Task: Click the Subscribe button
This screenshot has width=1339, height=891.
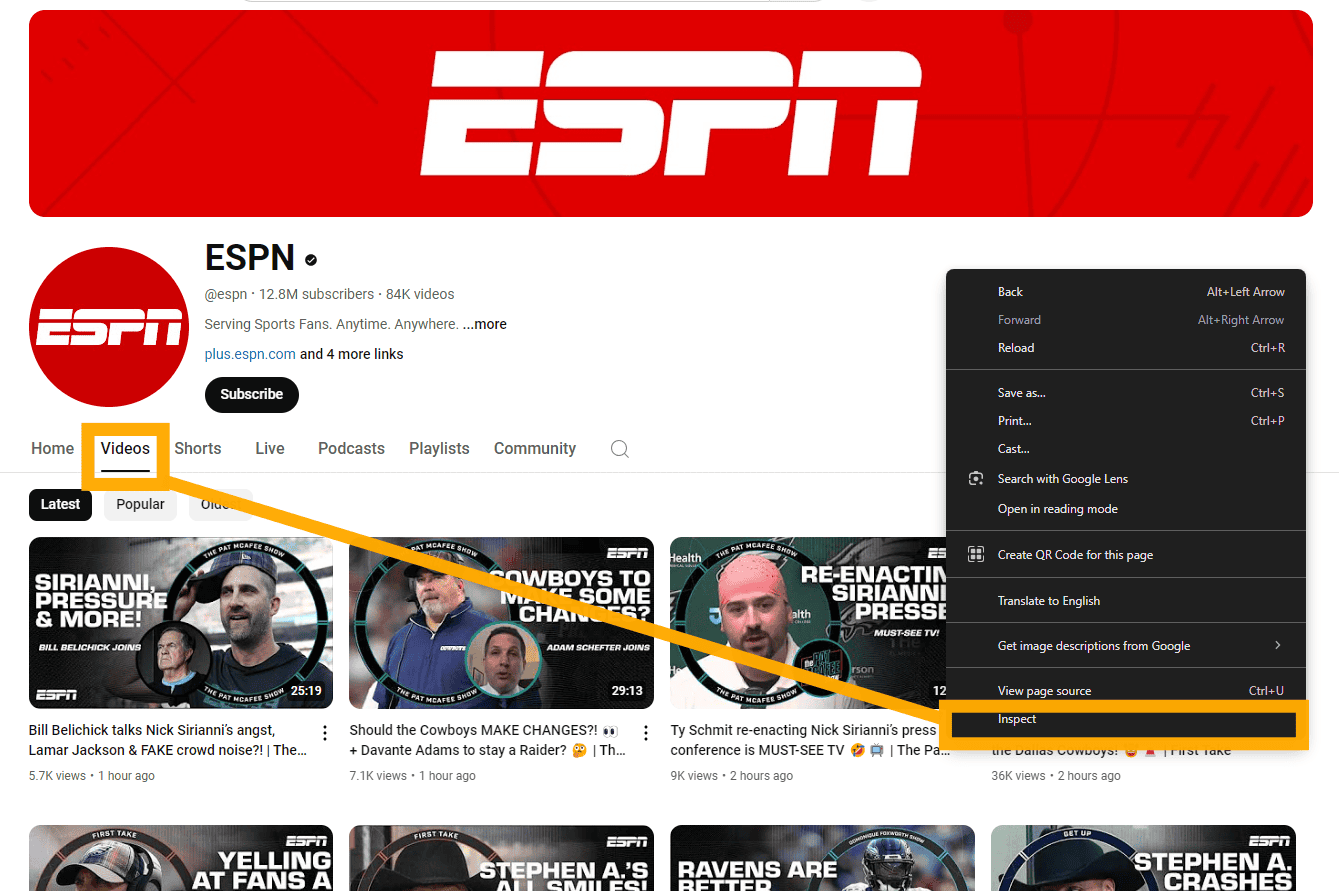Action: coord(252,394)
